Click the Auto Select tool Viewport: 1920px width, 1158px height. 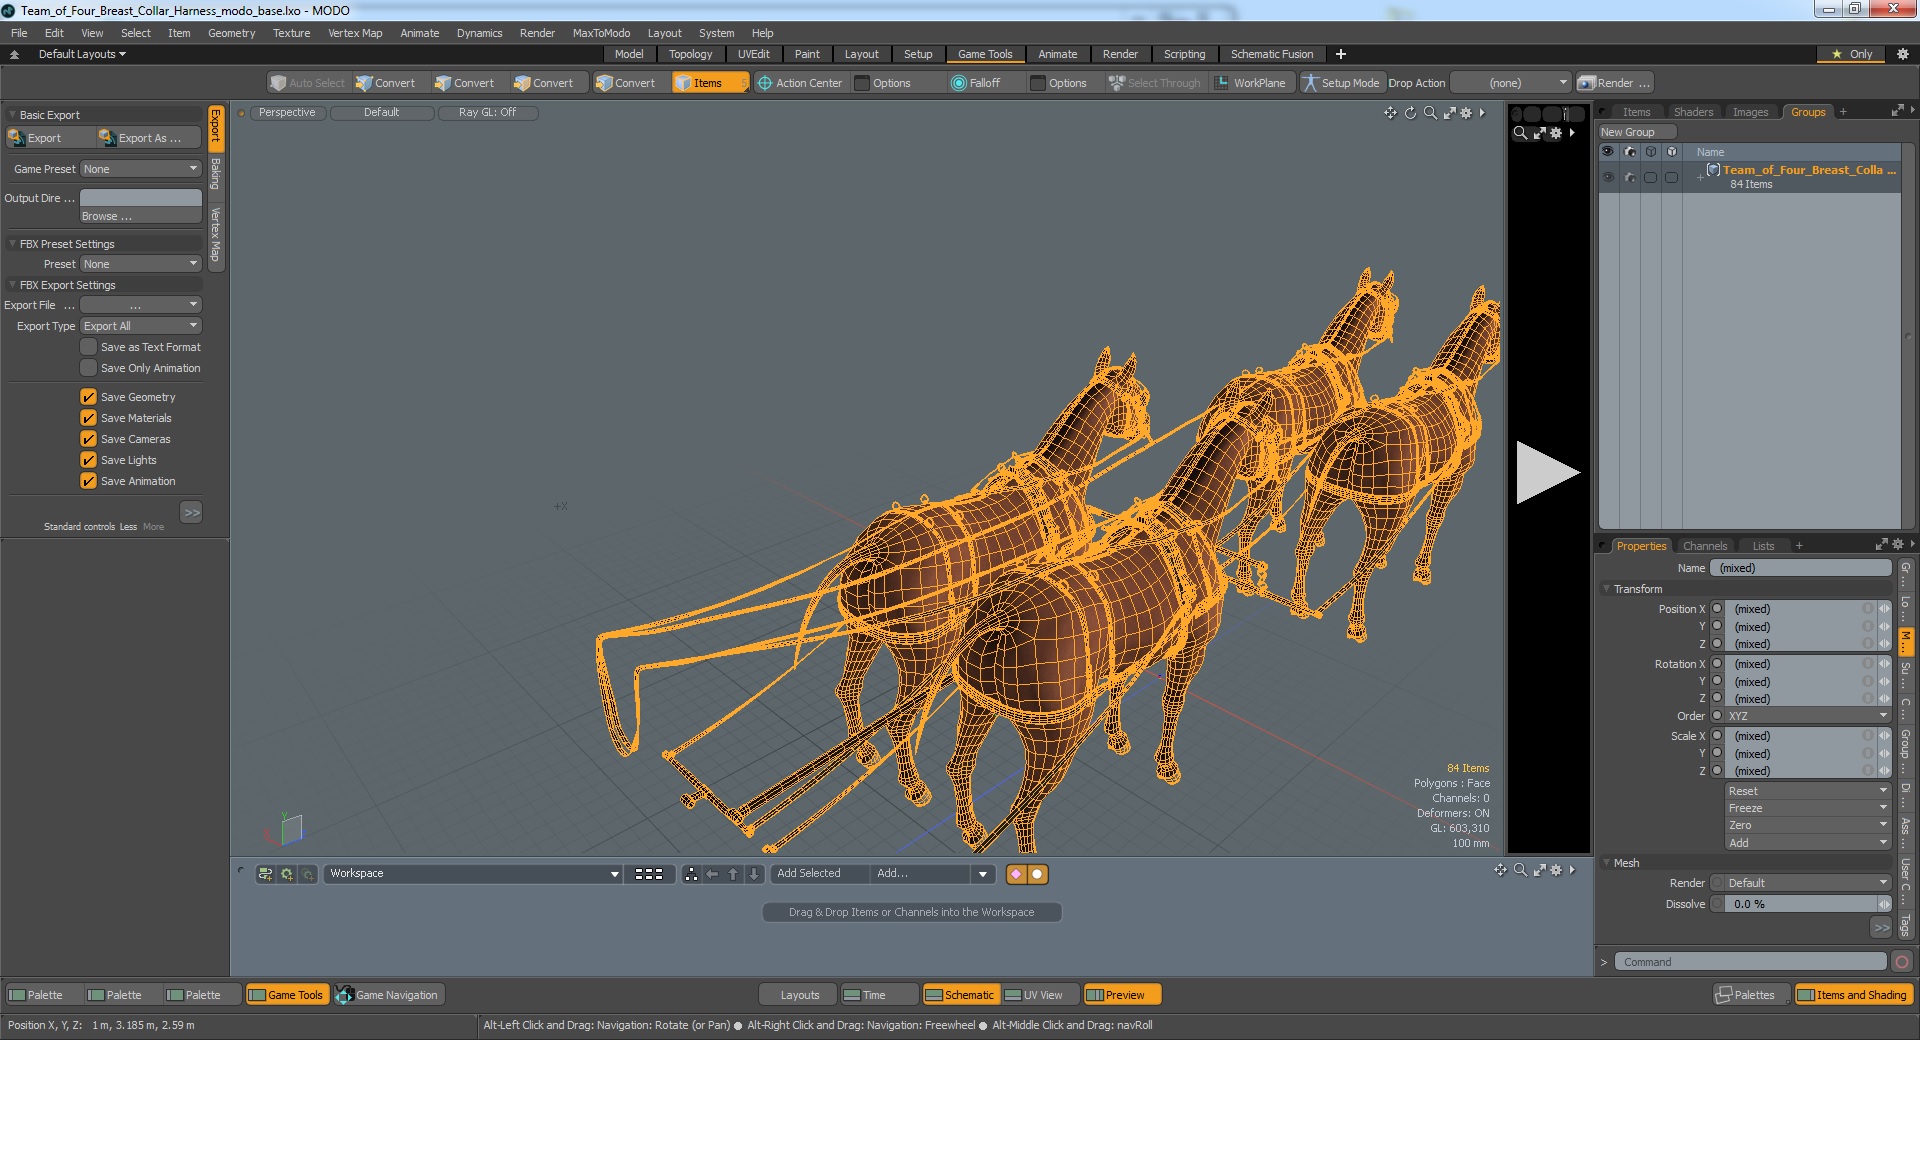coord(307,83)
